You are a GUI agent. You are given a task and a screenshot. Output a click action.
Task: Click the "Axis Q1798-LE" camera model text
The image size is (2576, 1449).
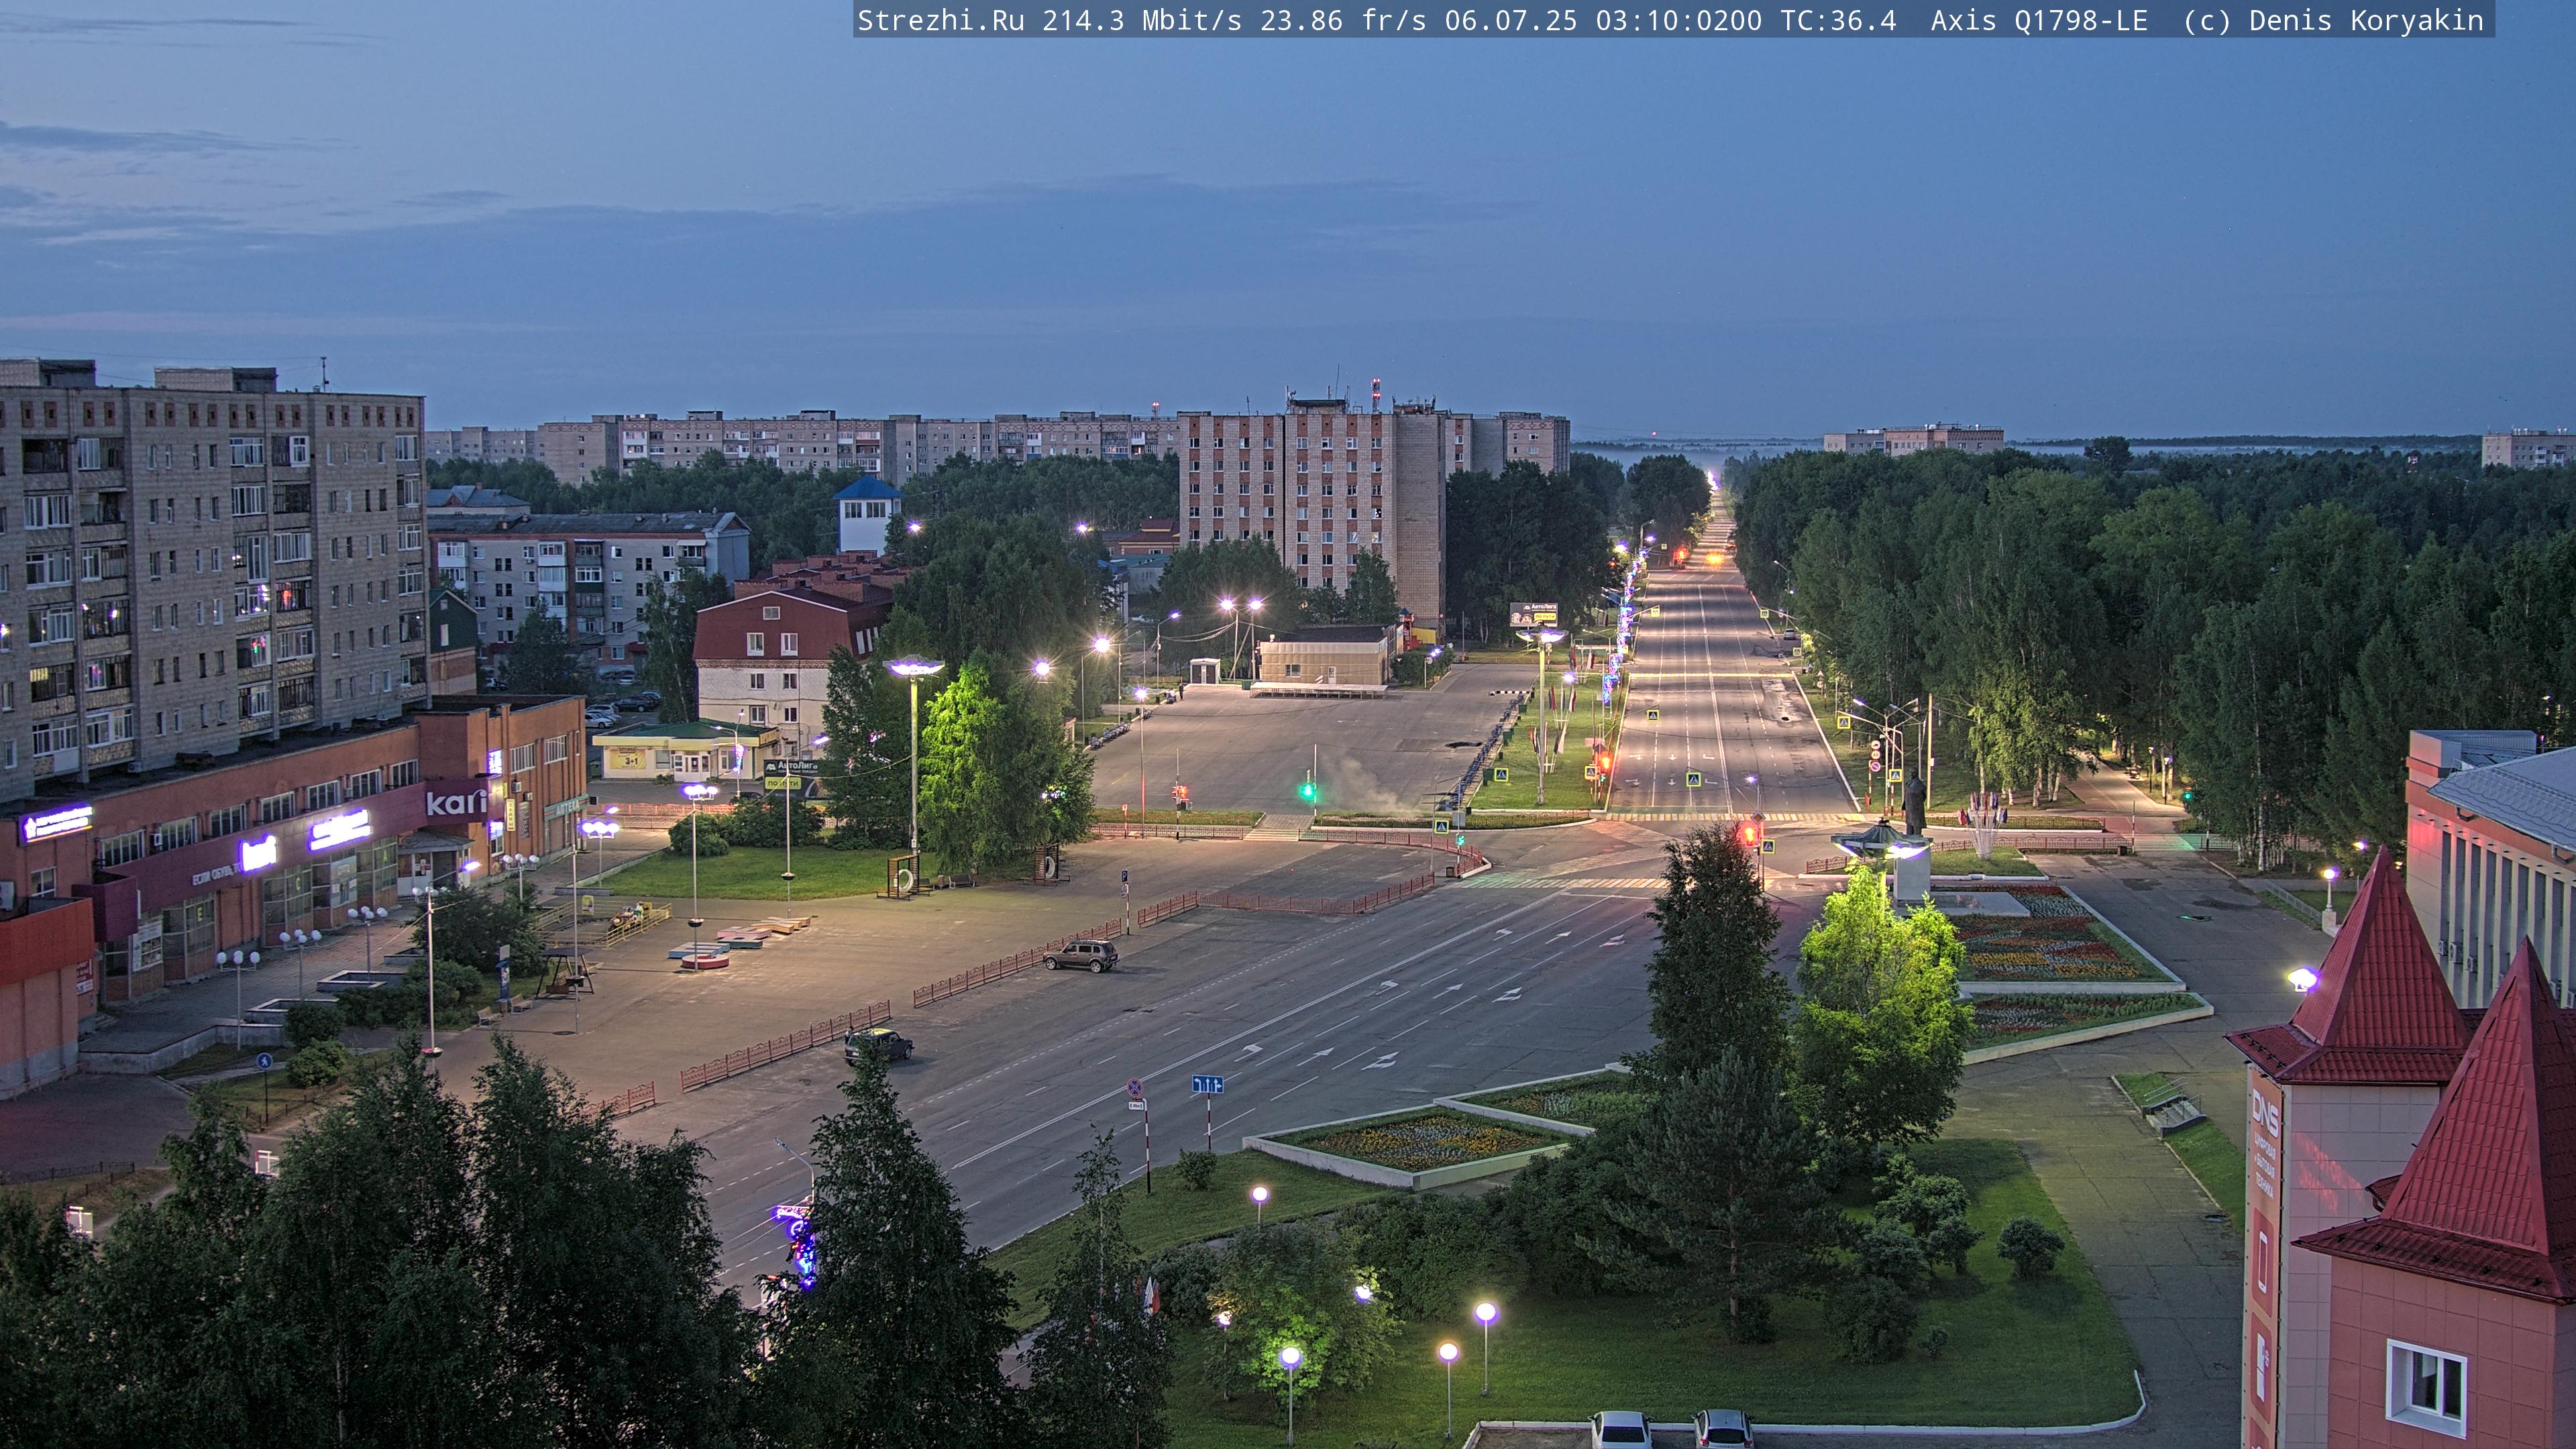pos(2039,20)
